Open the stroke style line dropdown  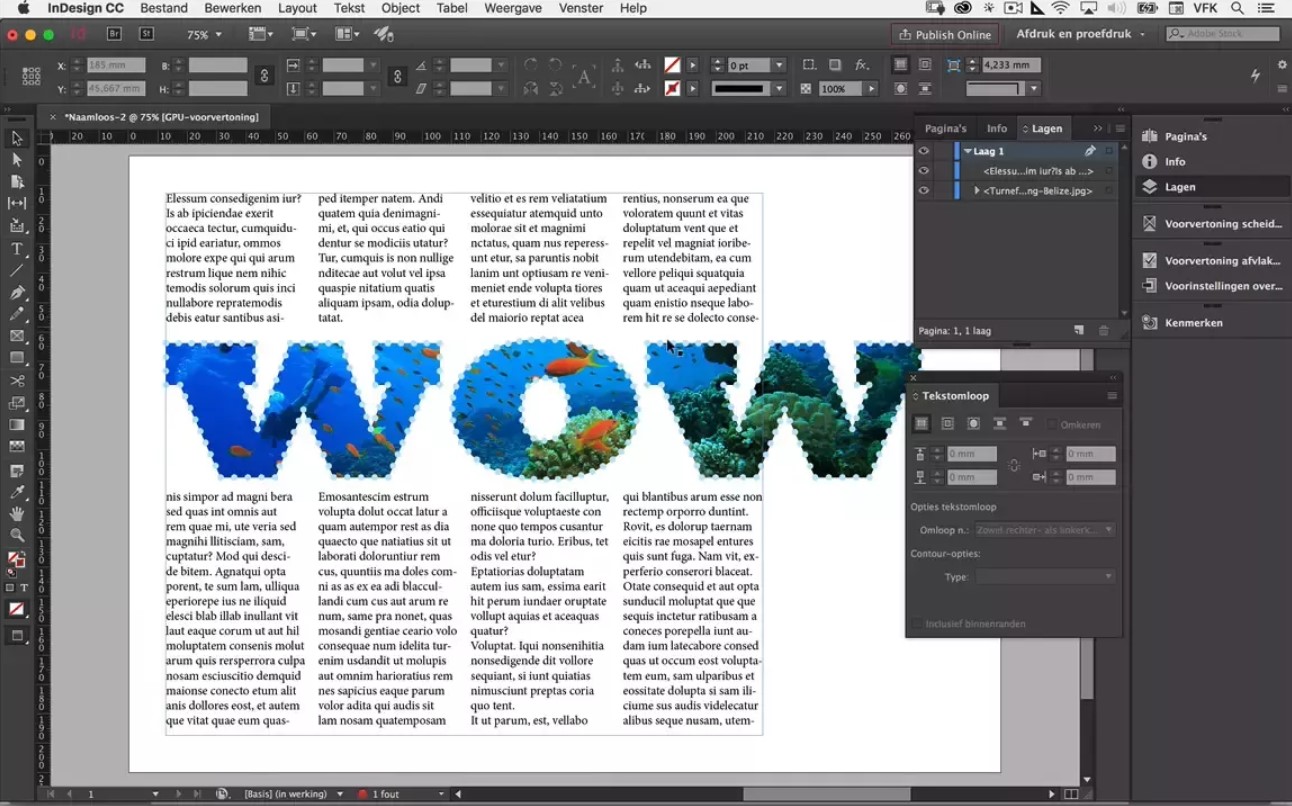coord(779,89)
